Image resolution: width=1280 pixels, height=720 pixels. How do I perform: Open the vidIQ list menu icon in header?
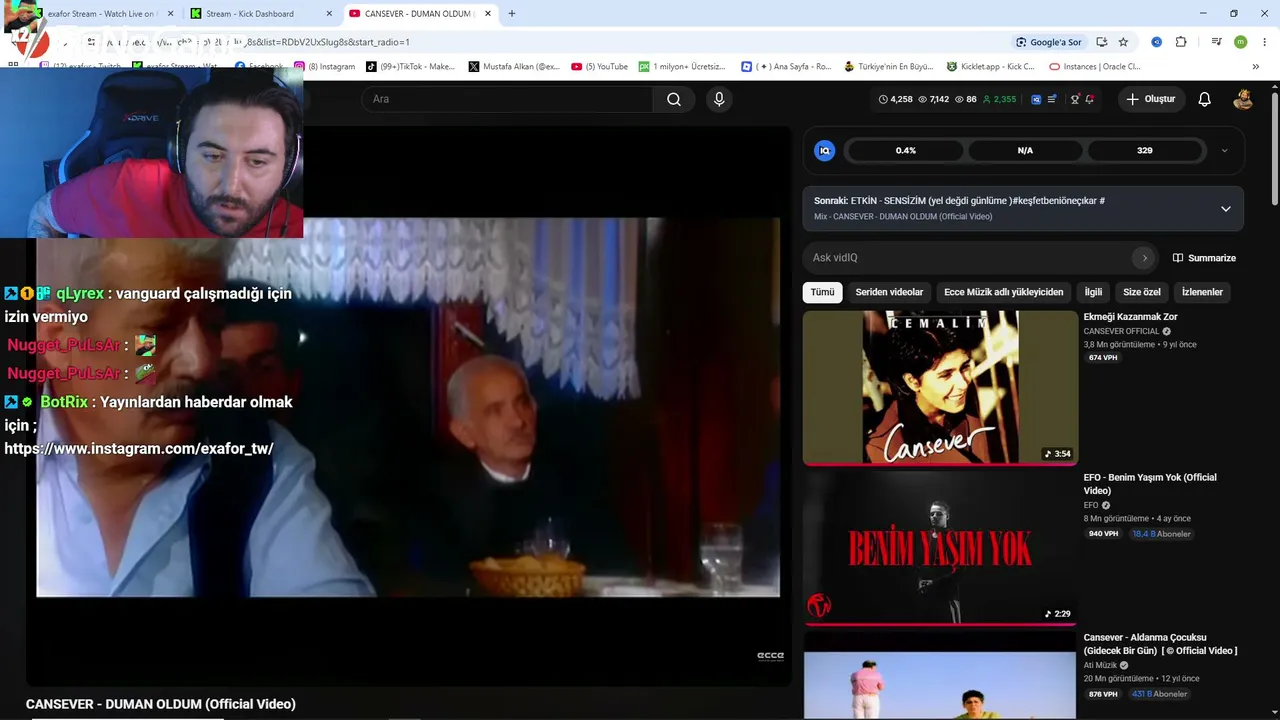pyautogui.click(x=1052, y=99)
